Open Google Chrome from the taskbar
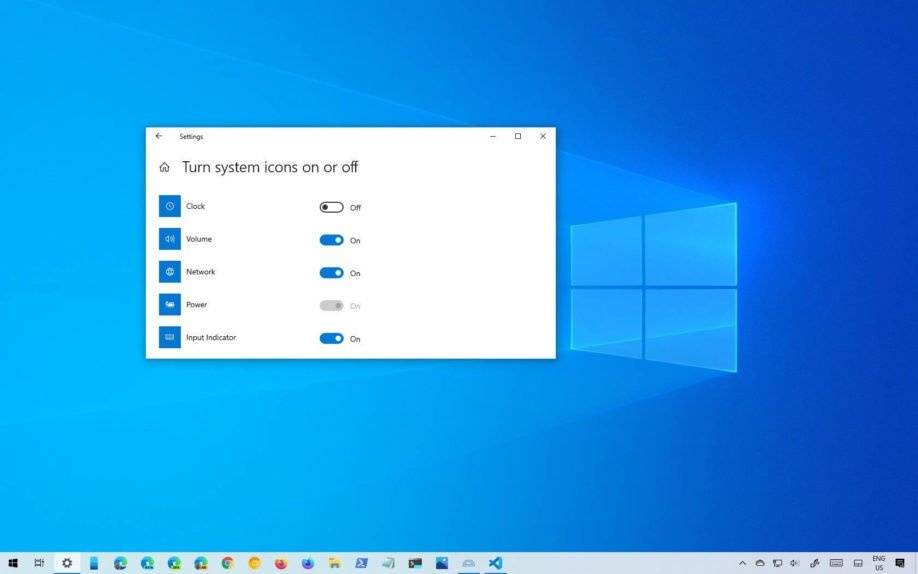 [228, 563]
